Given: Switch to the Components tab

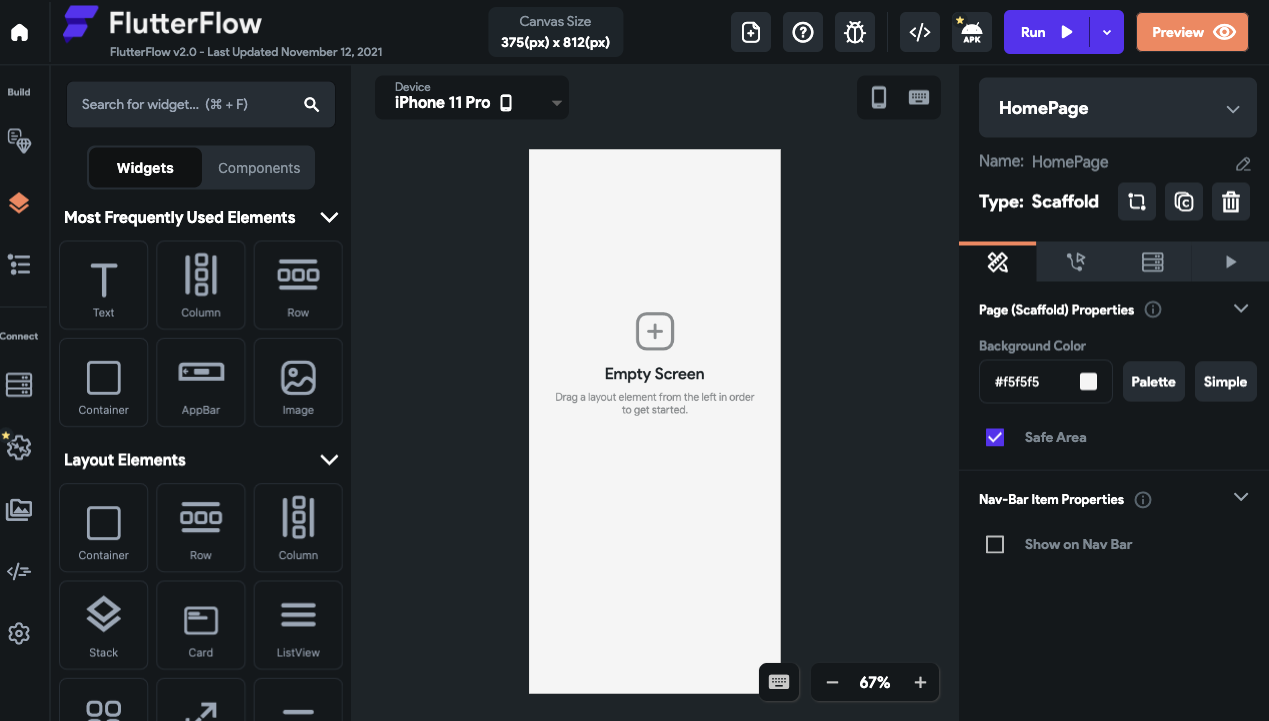Looking at the screenshot, I should coord(259,168).
